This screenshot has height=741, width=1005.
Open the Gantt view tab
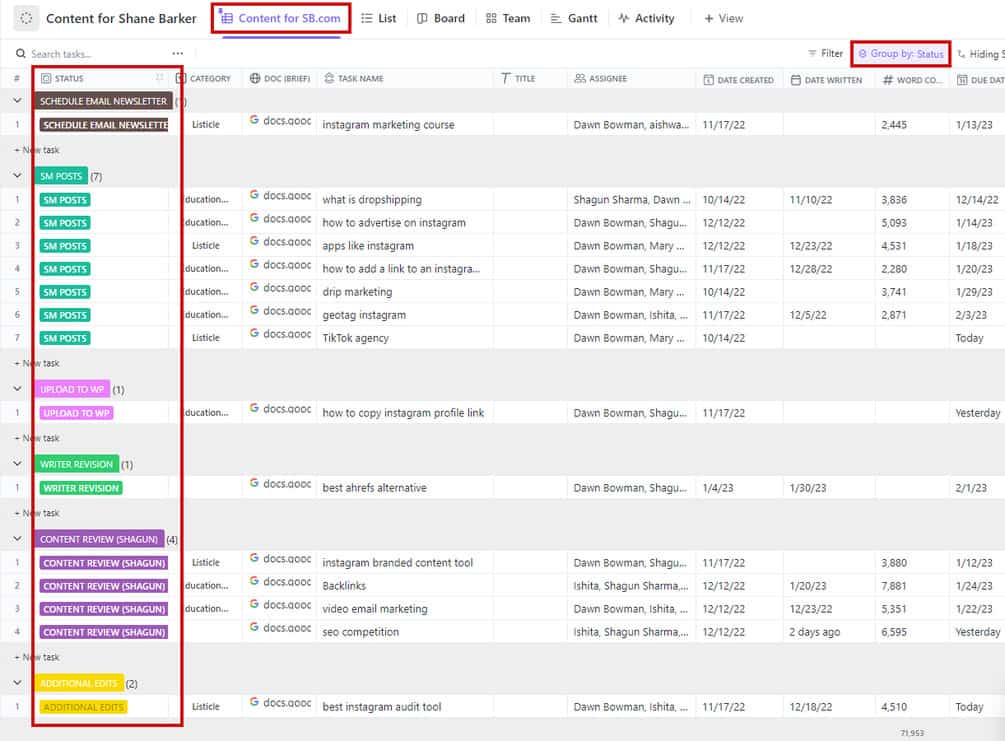(x=574, y=19)
